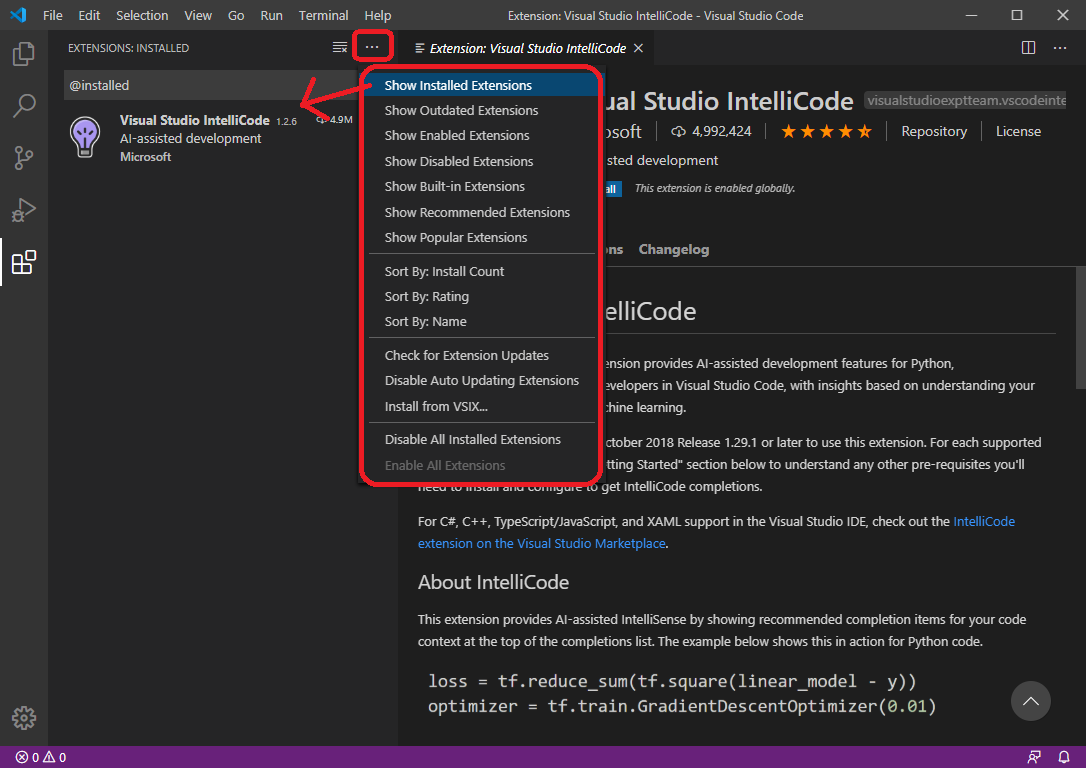The height and width of the screenshot is (768, 1086).
Task: Switch to the Changelog tab
Action: 674,249
